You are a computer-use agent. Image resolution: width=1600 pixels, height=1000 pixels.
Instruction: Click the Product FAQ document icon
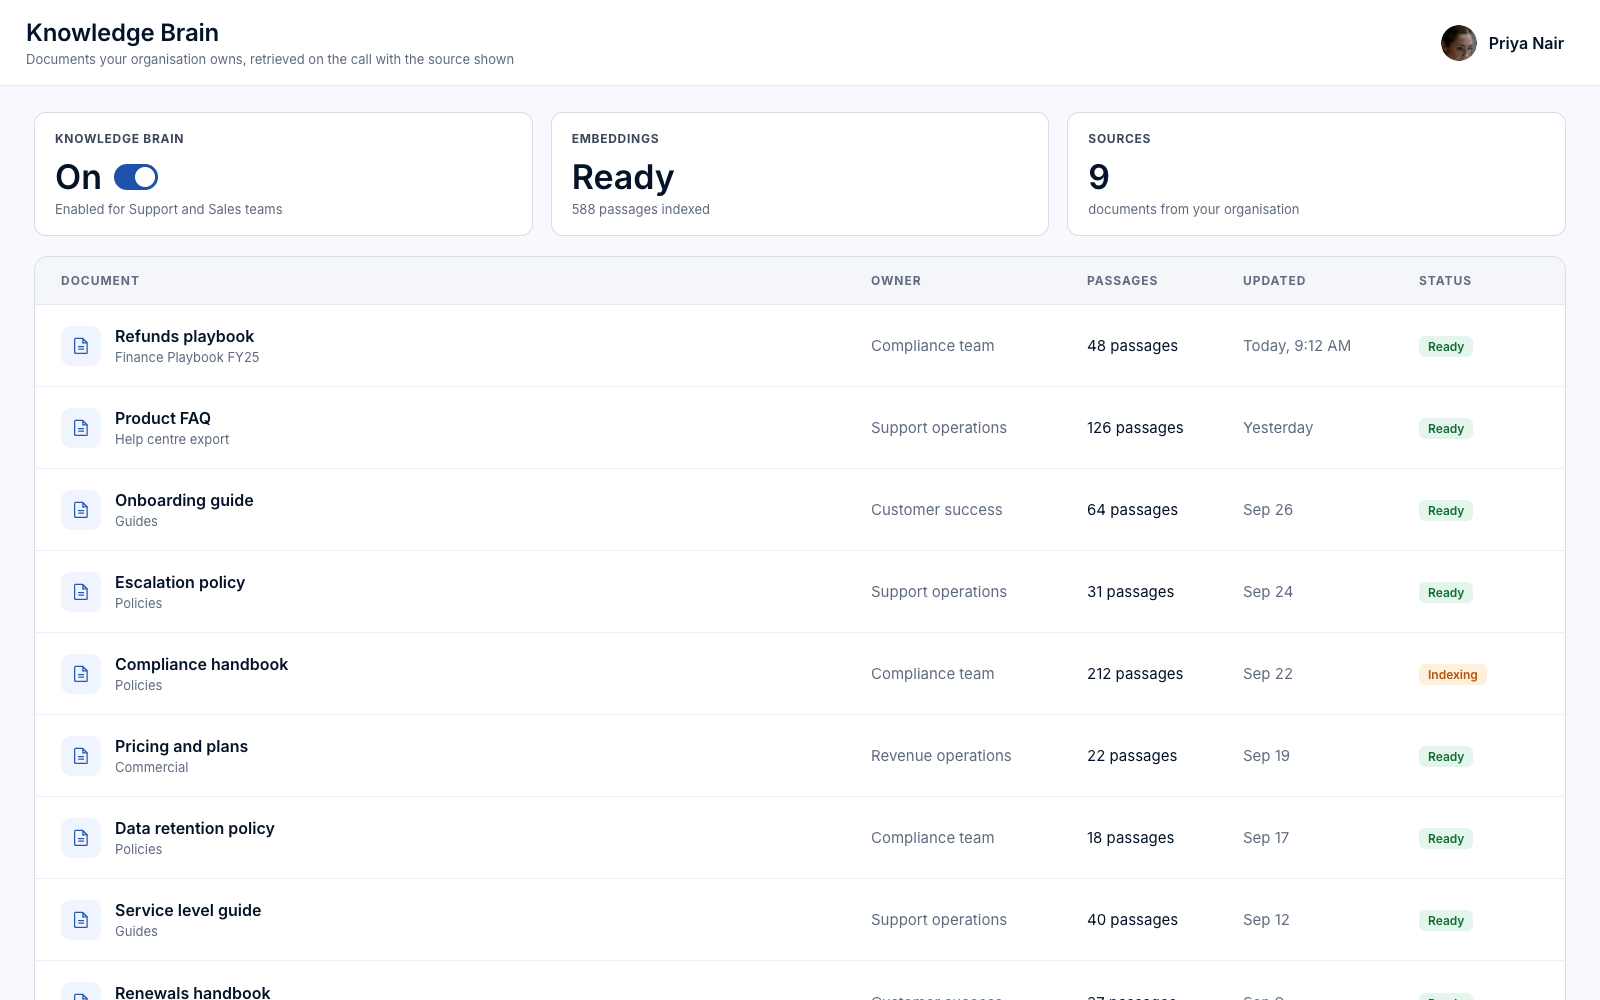coord(81,428)
